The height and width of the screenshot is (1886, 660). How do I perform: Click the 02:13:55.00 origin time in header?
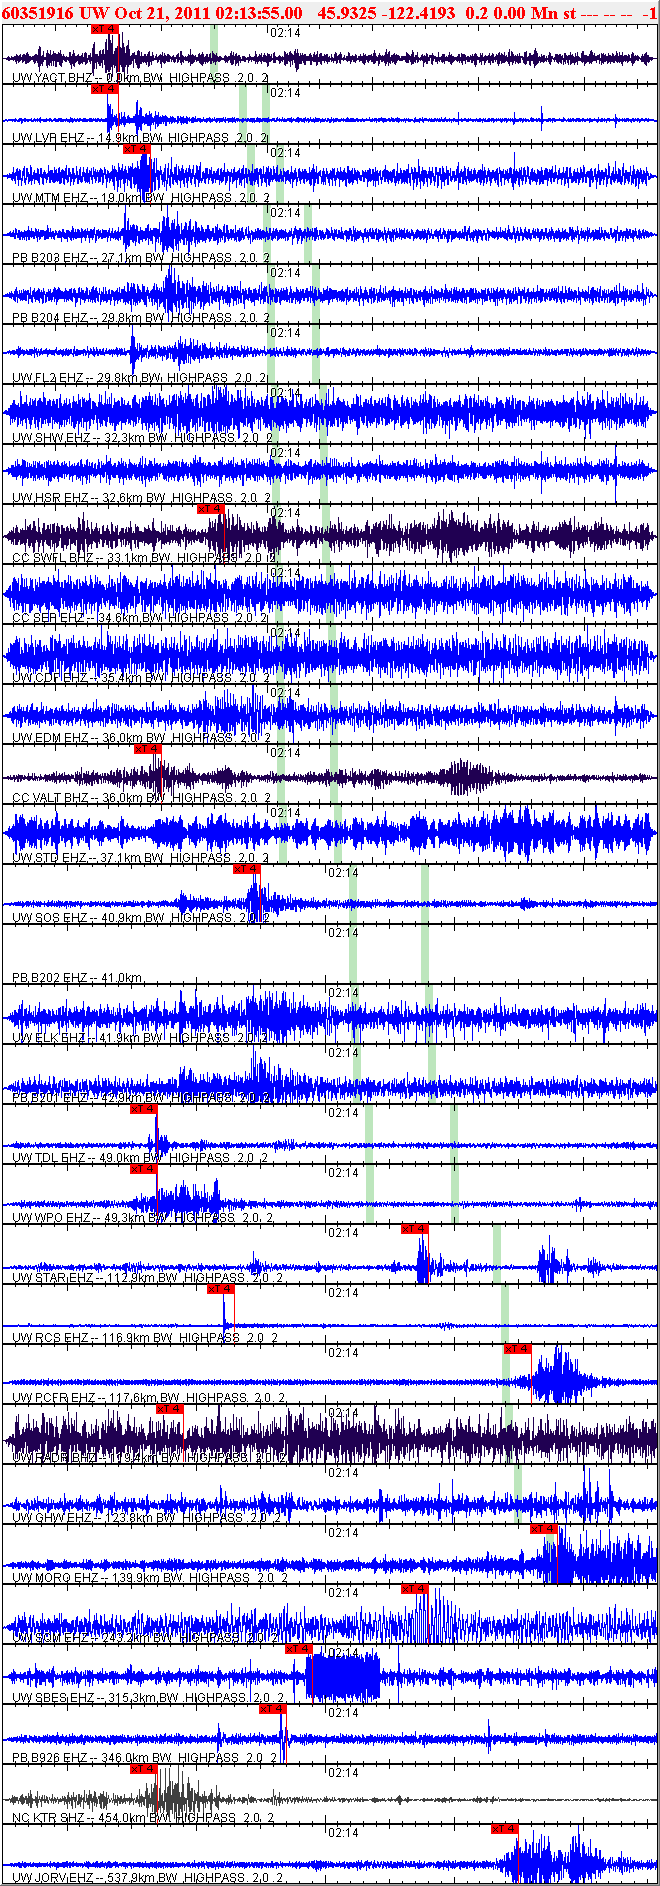click(x=254, y=12)
